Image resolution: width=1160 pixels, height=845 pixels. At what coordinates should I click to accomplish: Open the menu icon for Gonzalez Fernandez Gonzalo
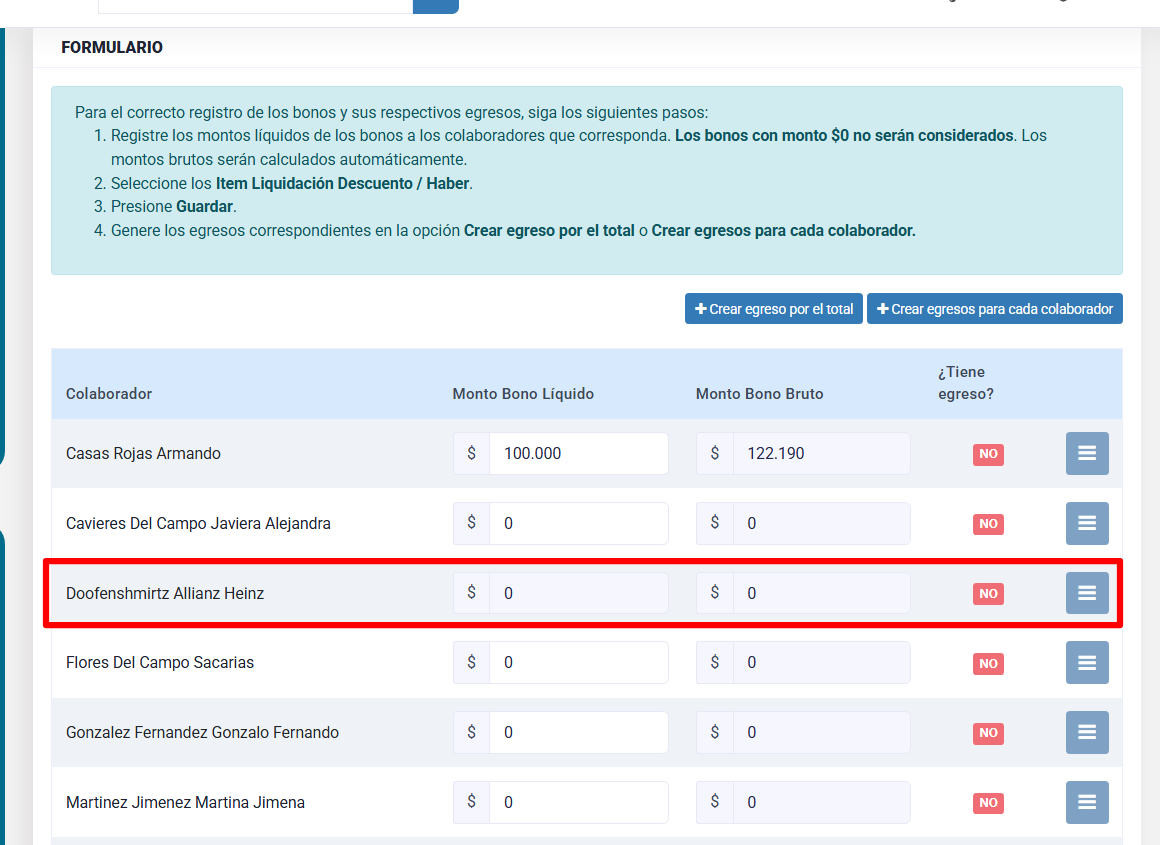tap(1087, 732)
